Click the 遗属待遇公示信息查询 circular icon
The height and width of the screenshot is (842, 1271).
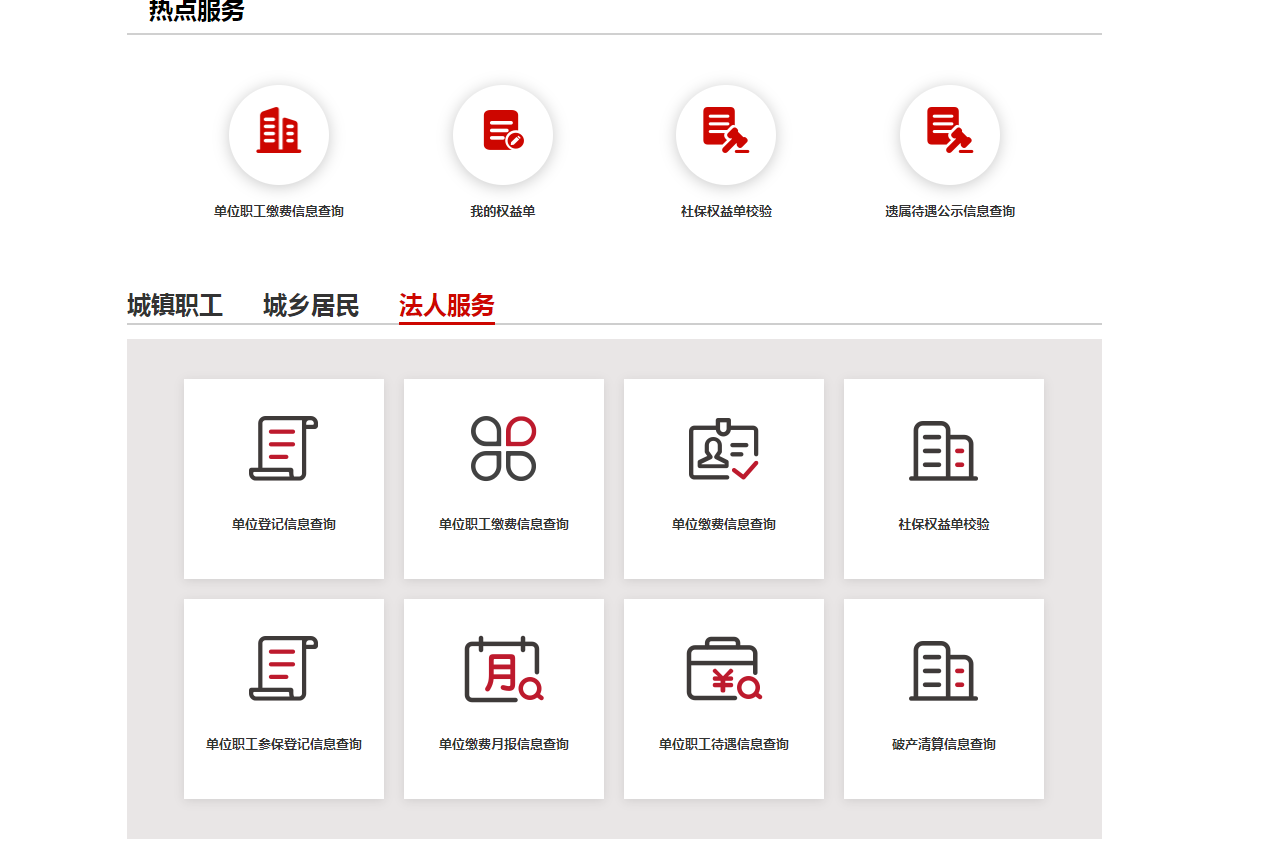coord(949,134)
